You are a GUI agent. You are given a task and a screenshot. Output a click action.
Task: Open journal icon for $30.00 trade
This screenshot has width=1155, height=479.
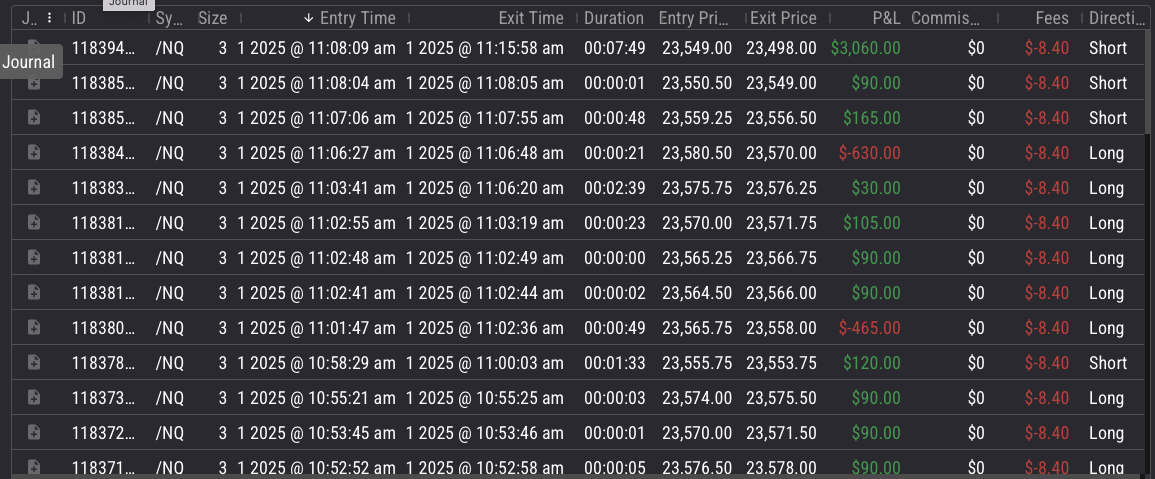coord(33,187)
